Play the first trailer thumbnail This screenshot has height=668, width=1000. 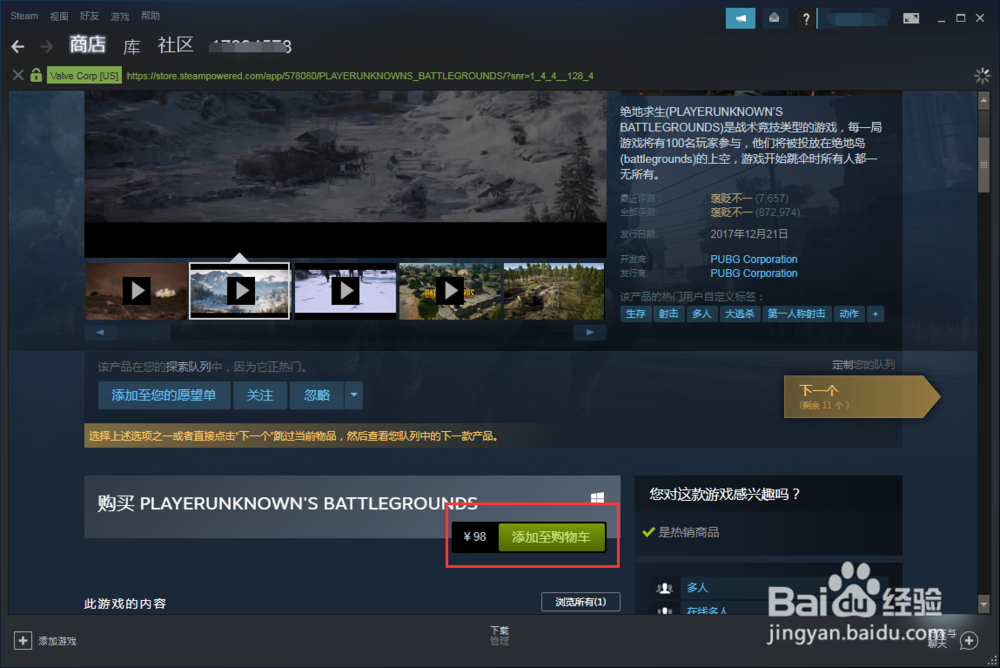pyautogui.click(x=136, y=291)
